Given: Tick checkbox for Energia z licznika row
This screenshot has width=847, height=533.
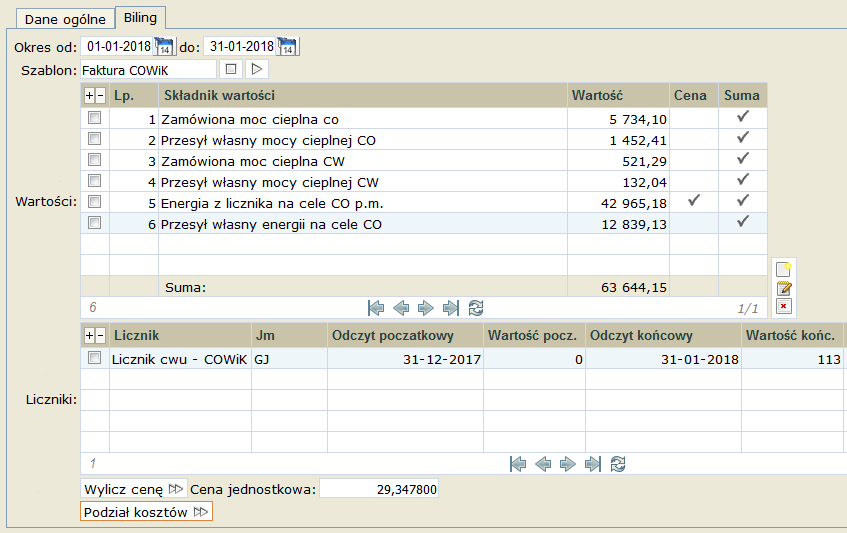Looking at the screenshot, I should point(95,202).
